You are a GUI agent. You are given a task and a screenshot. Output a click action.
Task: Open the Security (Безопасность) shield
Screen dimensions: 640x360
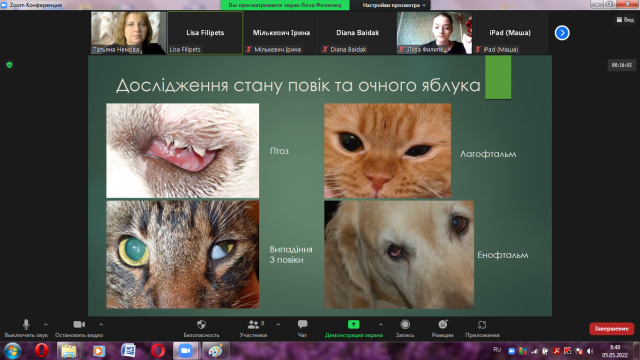pyautogui.click(x=201, y=328)
